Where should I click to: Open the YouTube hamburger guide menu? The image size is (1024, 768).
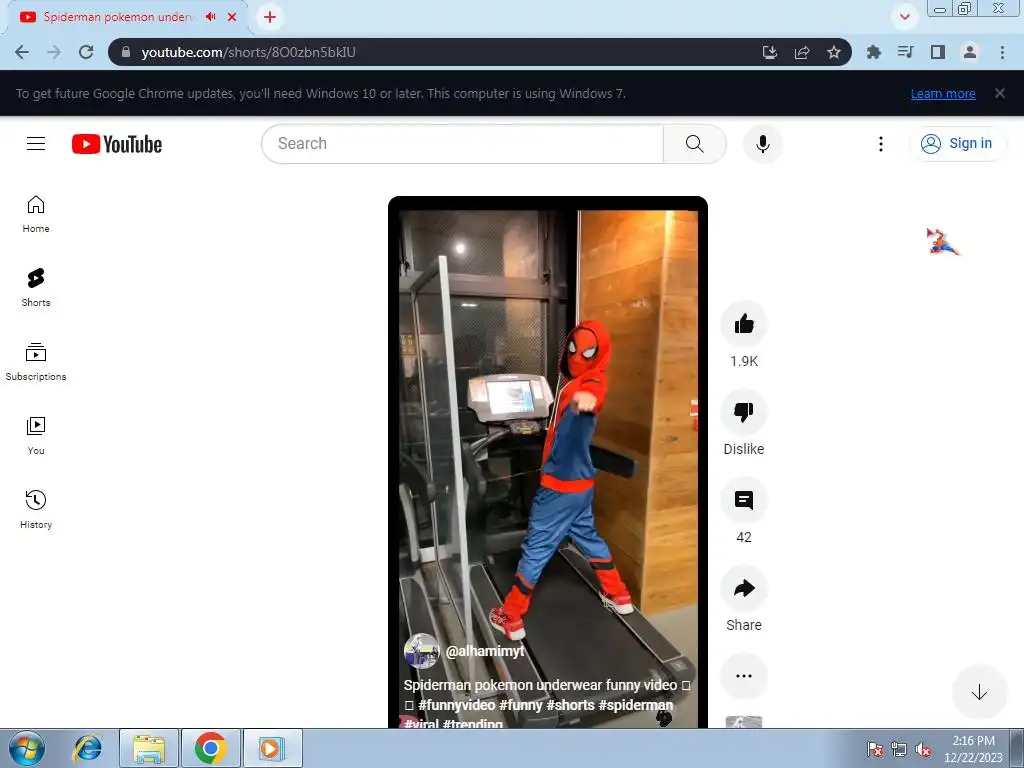(36, 144)
